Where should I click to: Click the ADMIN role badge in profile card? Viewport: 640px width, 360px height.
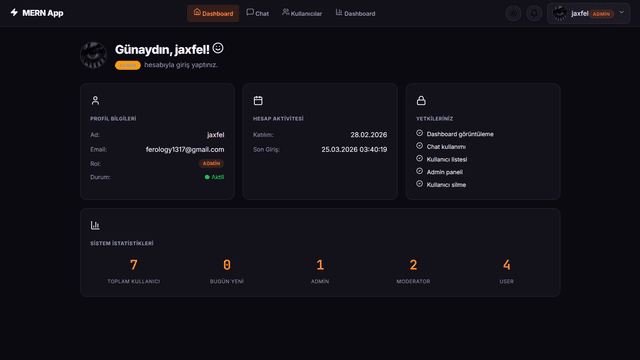tap(211, 163)
